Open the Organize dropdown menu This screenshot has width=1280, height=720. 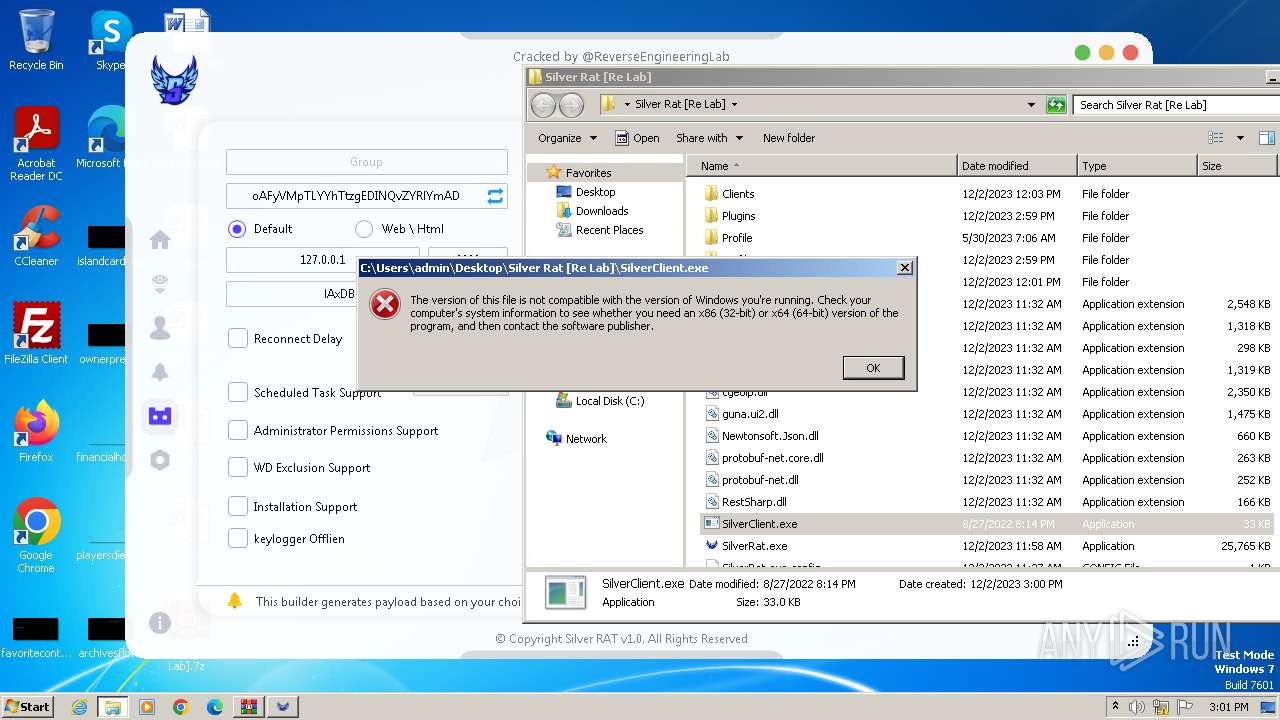tap(567, 138)
